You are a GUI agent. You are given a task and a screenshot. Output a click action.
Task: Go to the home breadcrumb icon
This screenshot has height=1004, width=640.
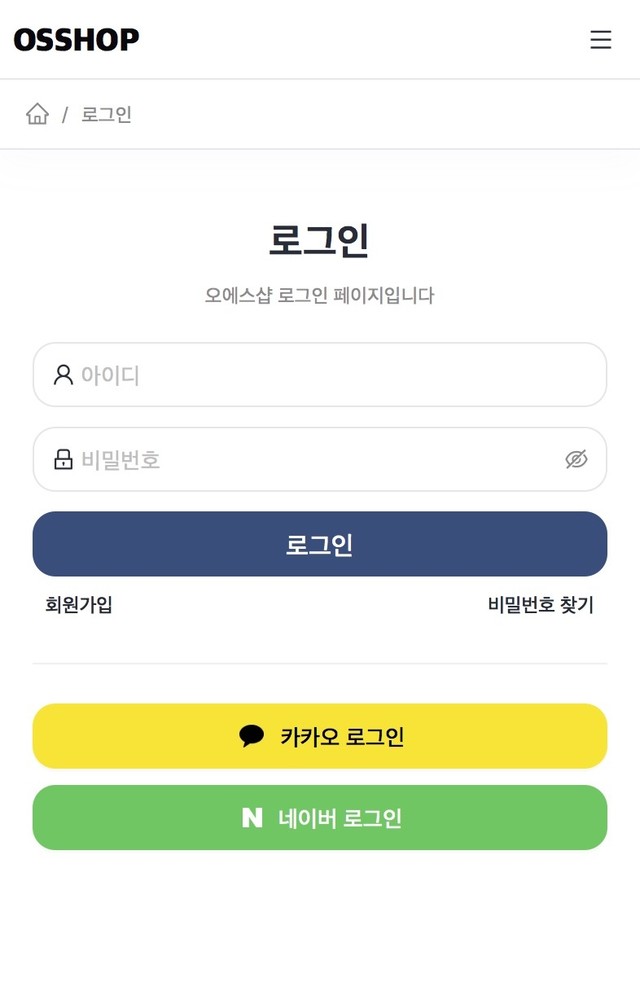pos(37,114)
